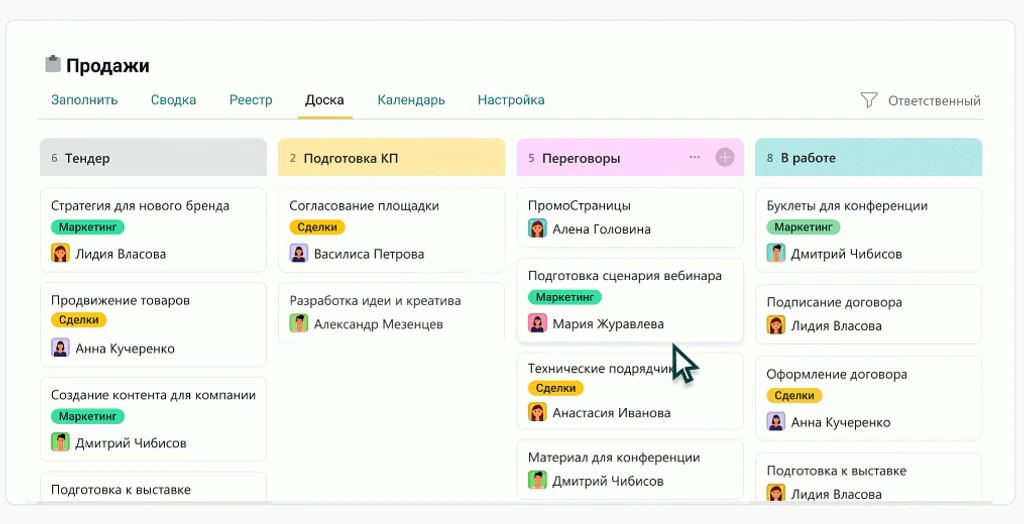Switch to the Заполнить tab
1024x524 pixels.
(x=84, y=100)
